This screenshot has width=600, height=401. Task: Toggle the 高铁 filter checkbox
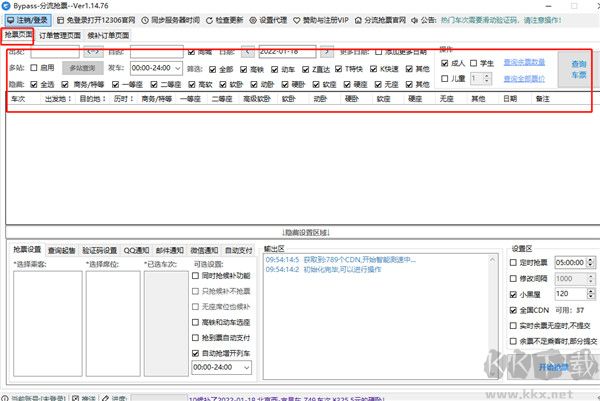(x=243, y=69)
